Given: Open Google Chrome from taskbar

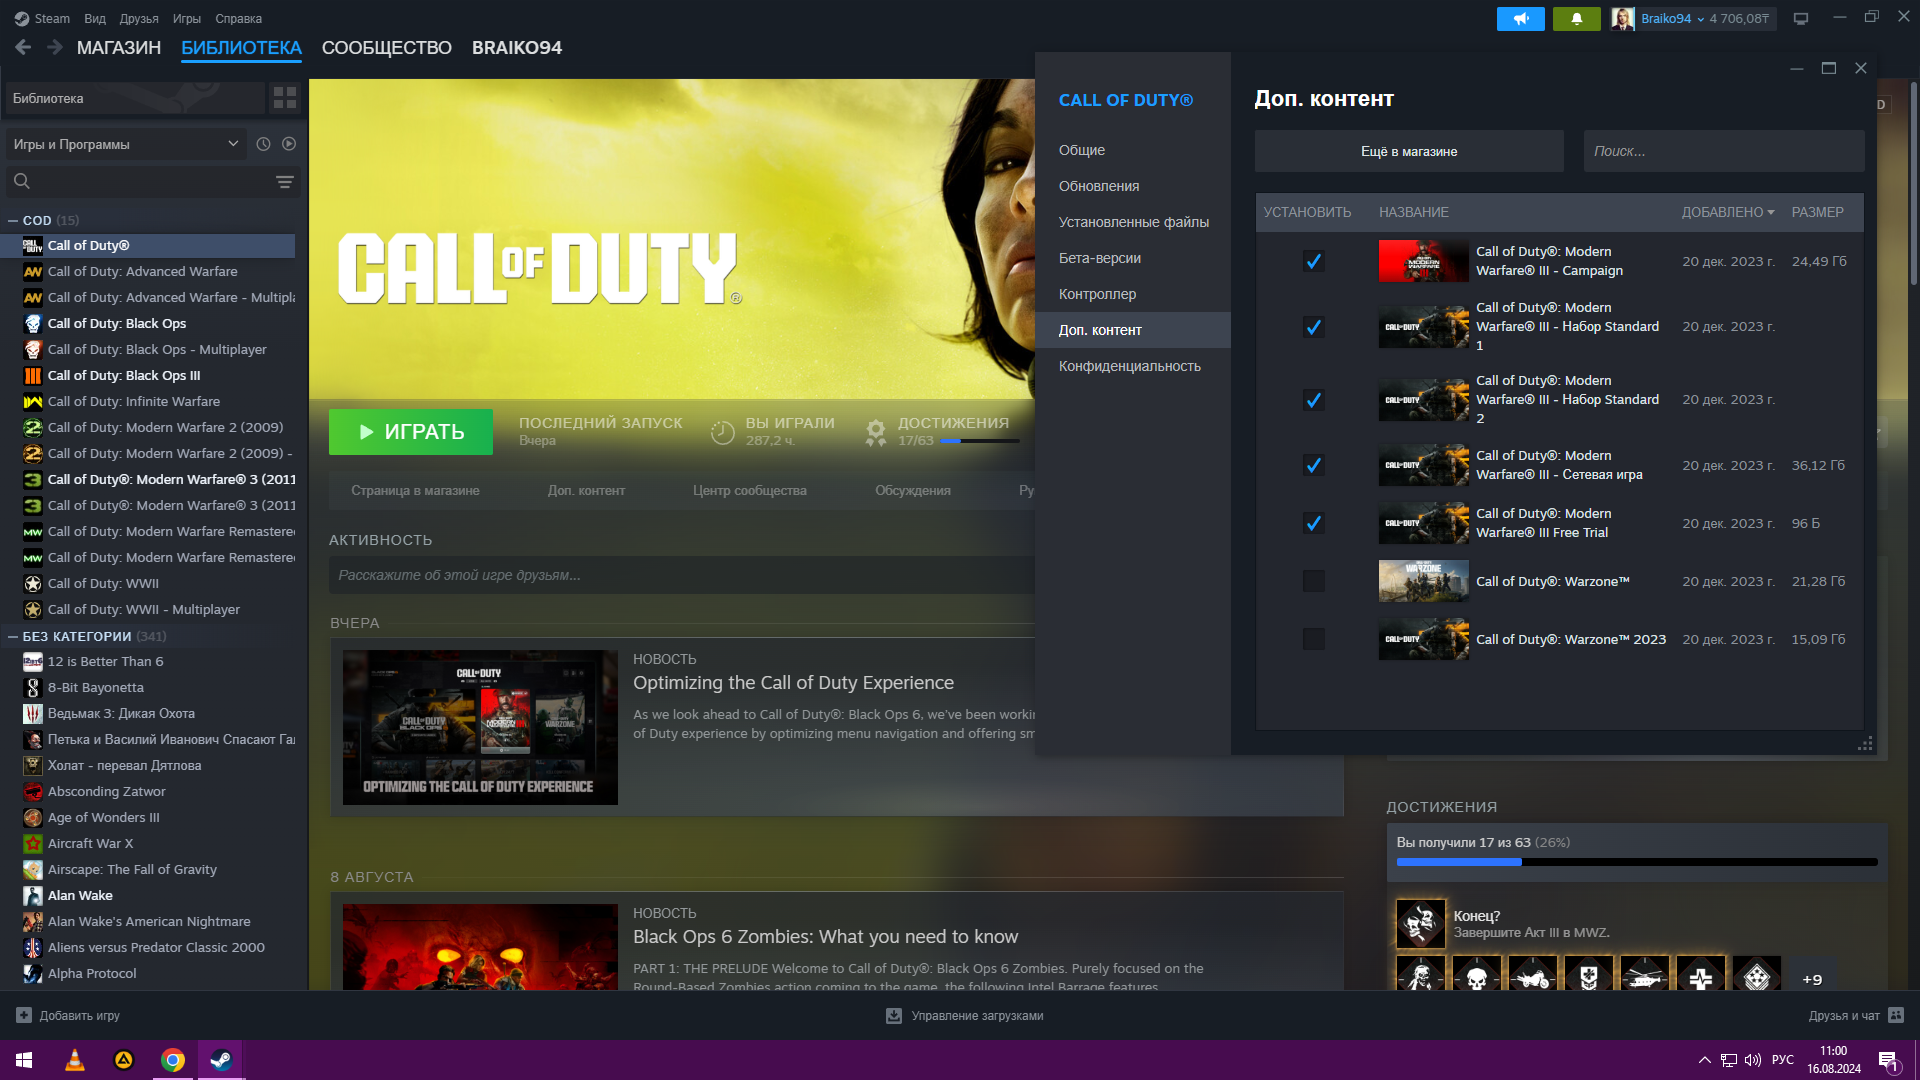Looking at the screenshot, I should pyautogui.click(x=173, y=1060).
